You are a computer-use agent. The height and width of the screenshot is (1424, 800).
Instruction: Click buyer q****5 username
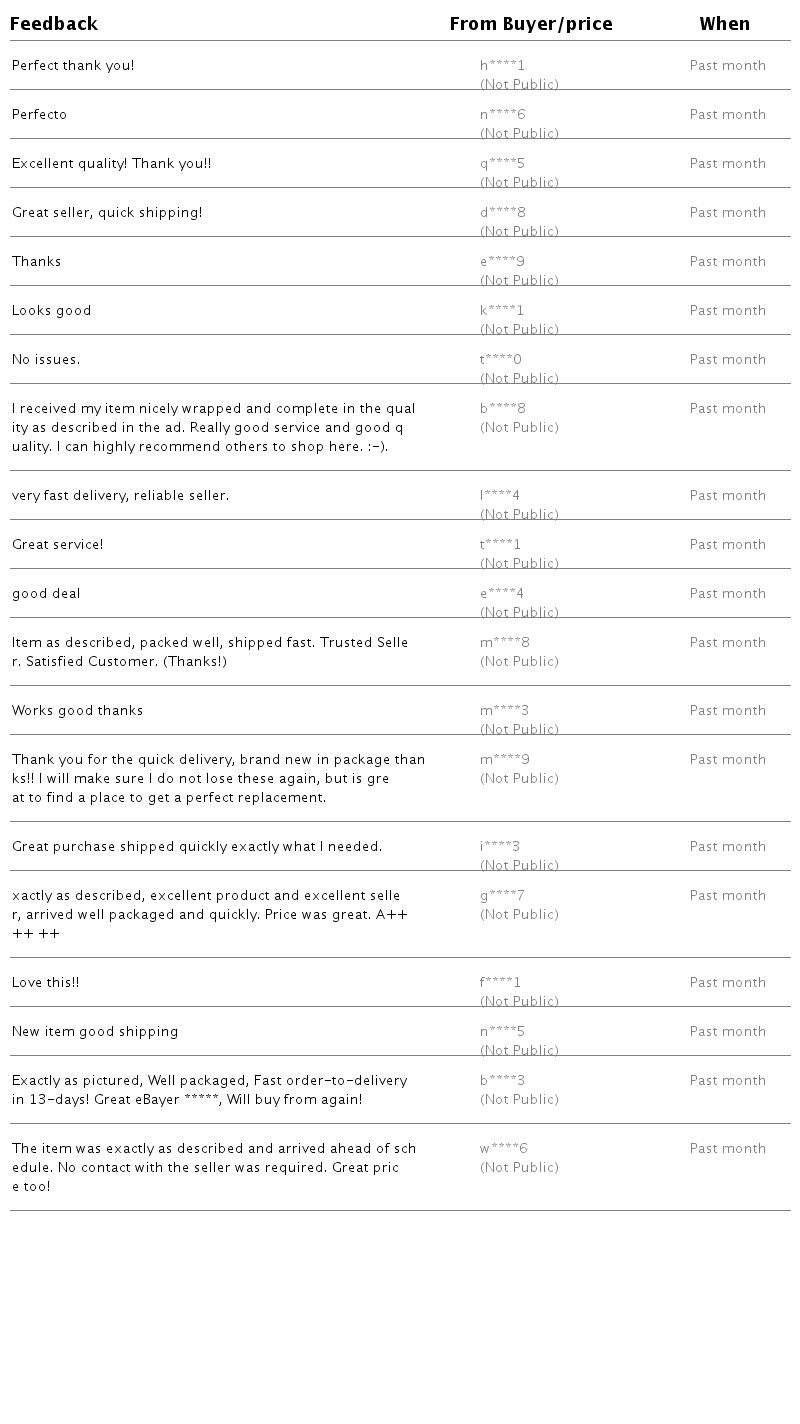click(502, 164)
